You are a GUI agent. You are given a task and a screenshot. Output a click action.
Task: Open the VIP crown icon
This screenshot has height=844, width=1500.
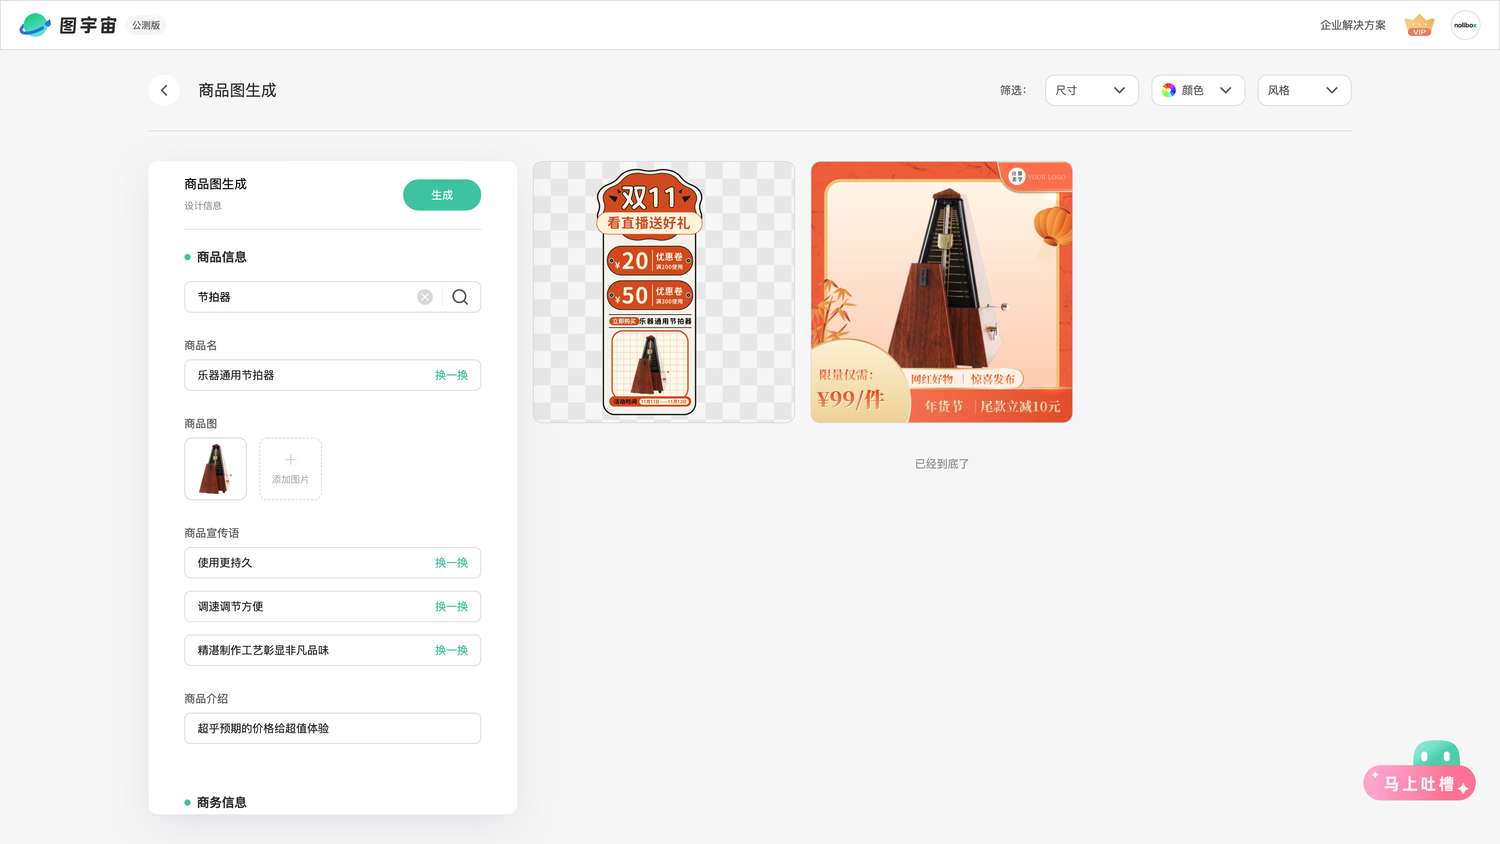pos(1419,25)
